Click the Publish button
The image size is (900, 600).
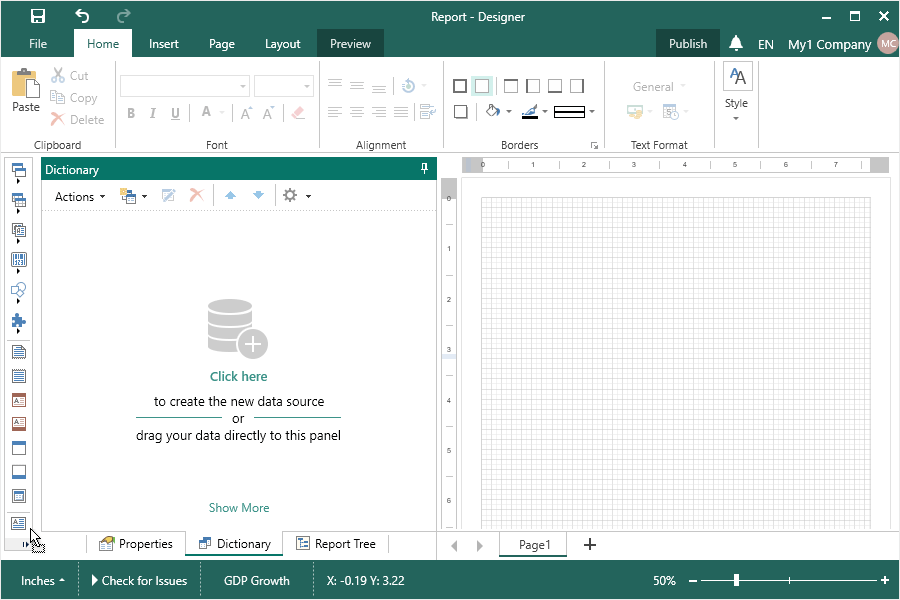687,43
